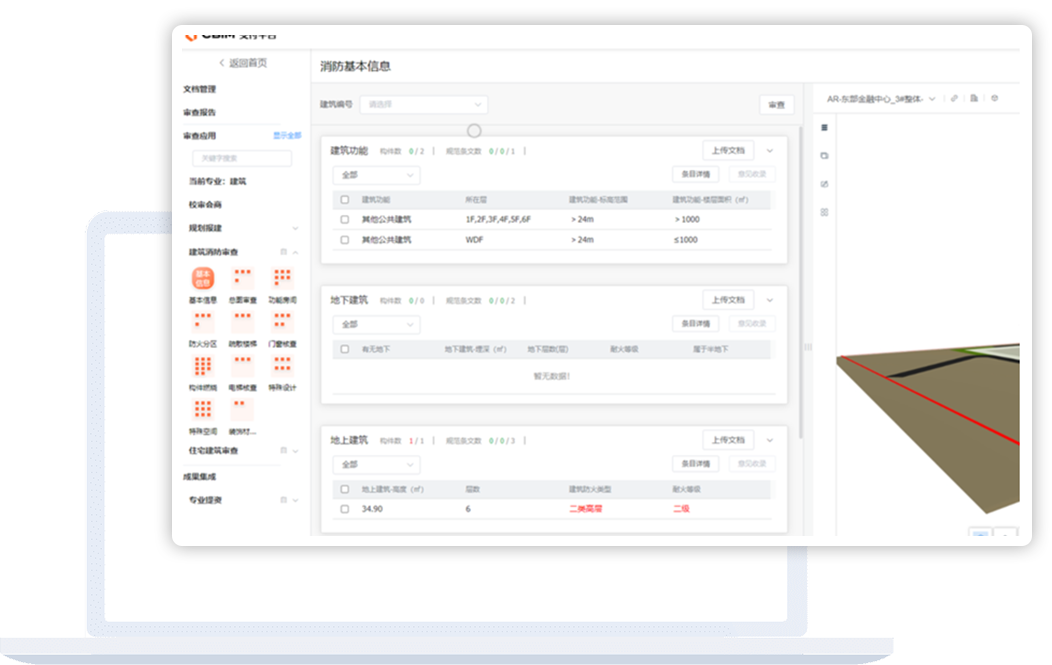Click the panel divider handle beside the 3D viewer
Viewport: 1052px width, 665px height.
click(x=808, y=346)
